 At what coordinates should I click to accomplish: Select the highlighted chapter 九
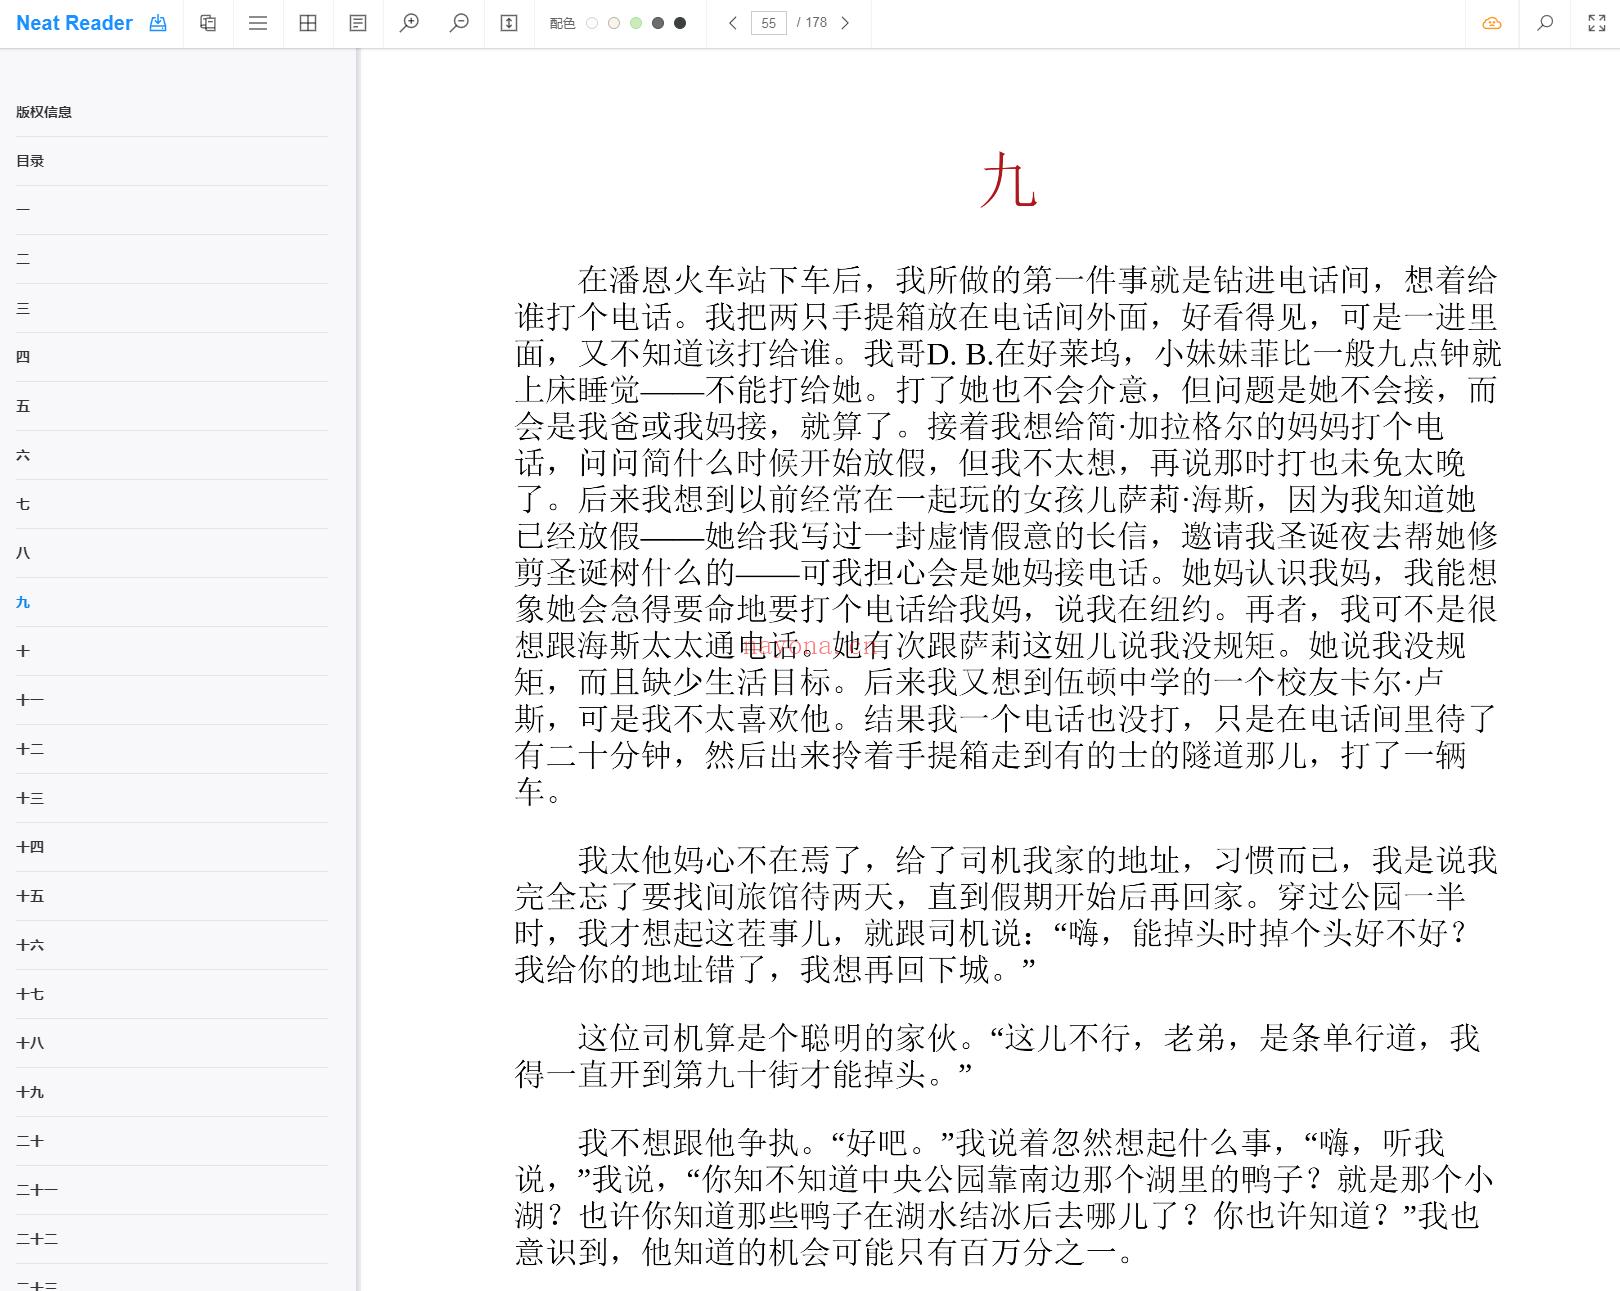click(172, 602)
